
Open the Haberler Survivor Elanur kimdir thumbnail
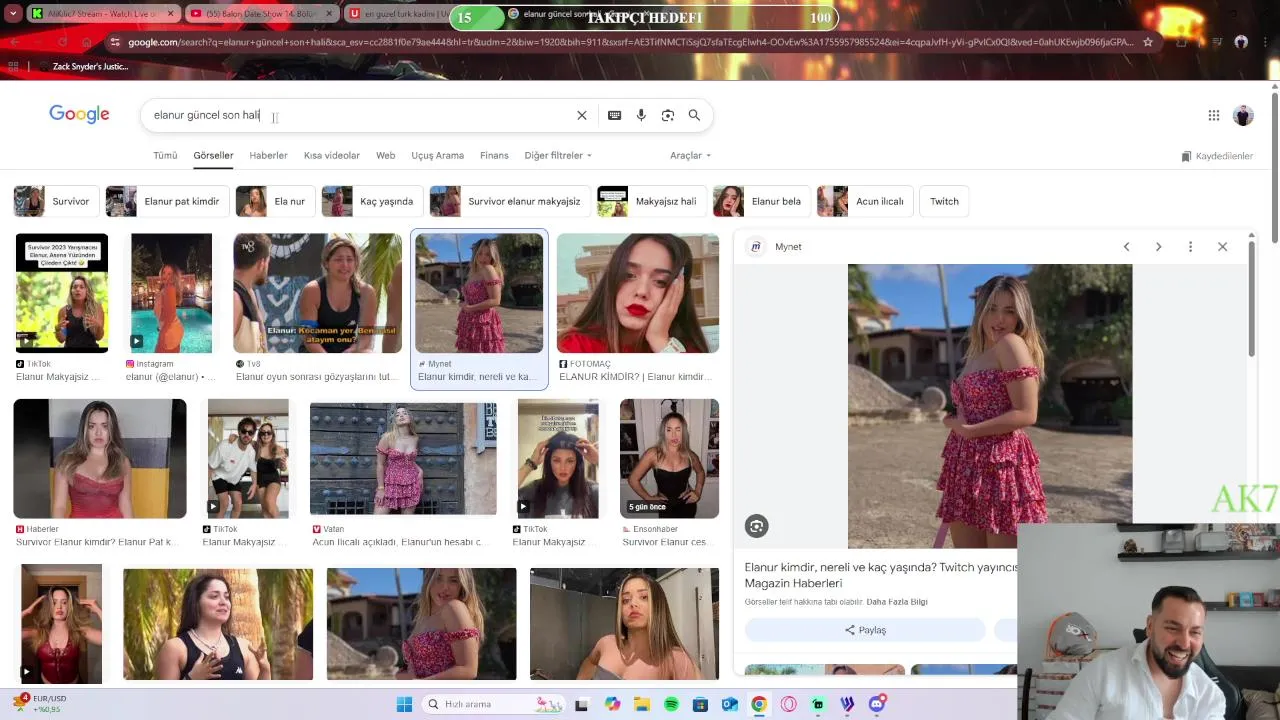click(100, 458)
